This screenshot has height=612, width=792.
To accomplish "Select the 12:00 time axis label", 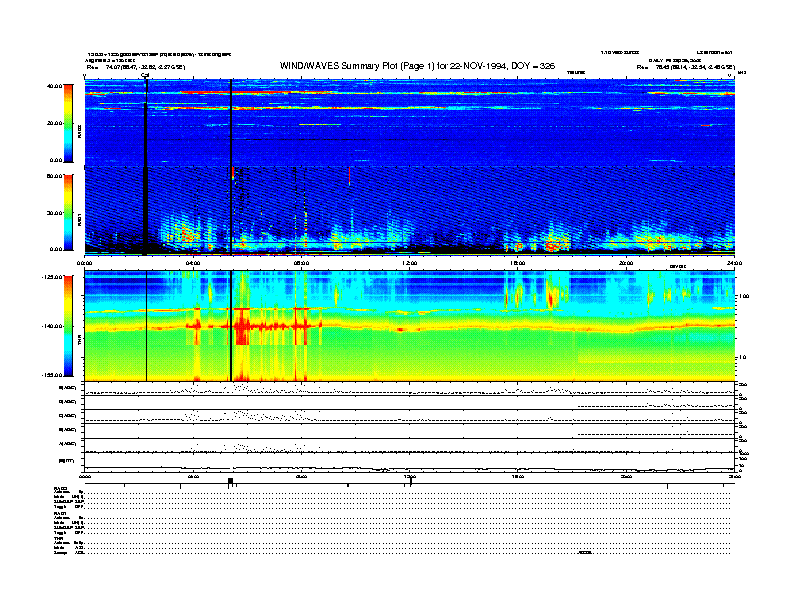I will [410, 261].
